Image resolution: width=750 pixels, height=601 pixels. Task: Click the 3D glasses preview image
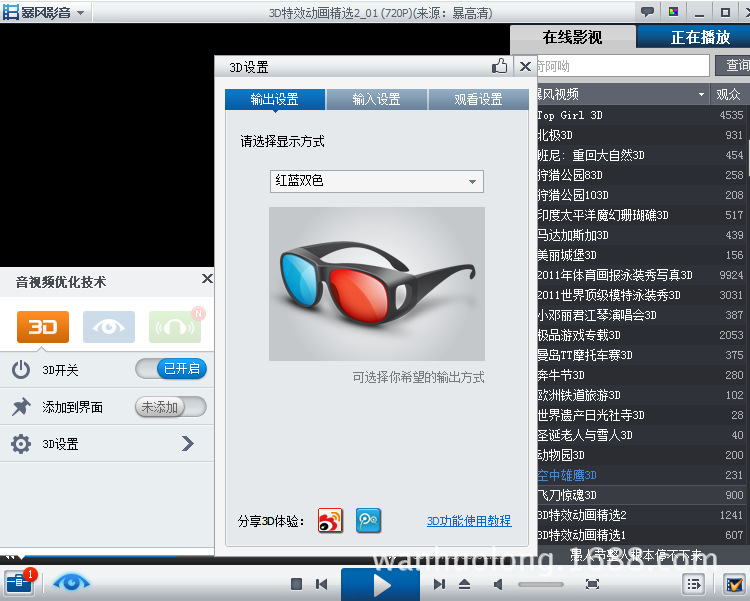pos(377,284)
